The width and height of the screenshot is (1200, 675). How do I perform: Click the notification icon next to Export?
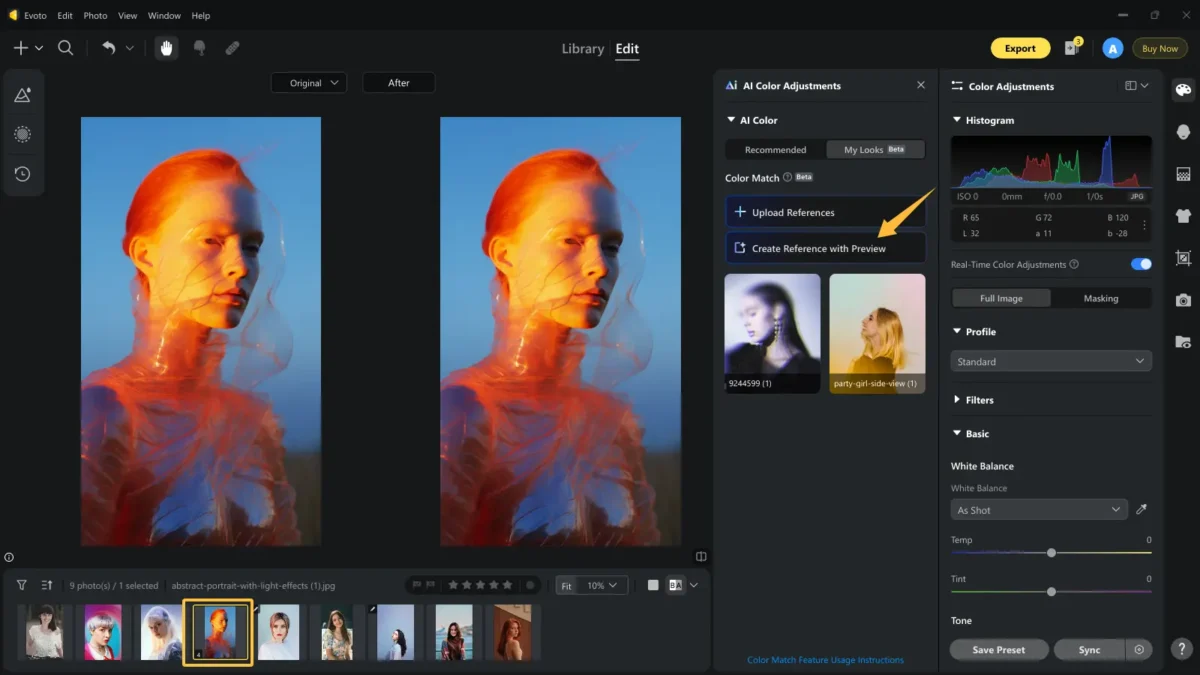1074,48
